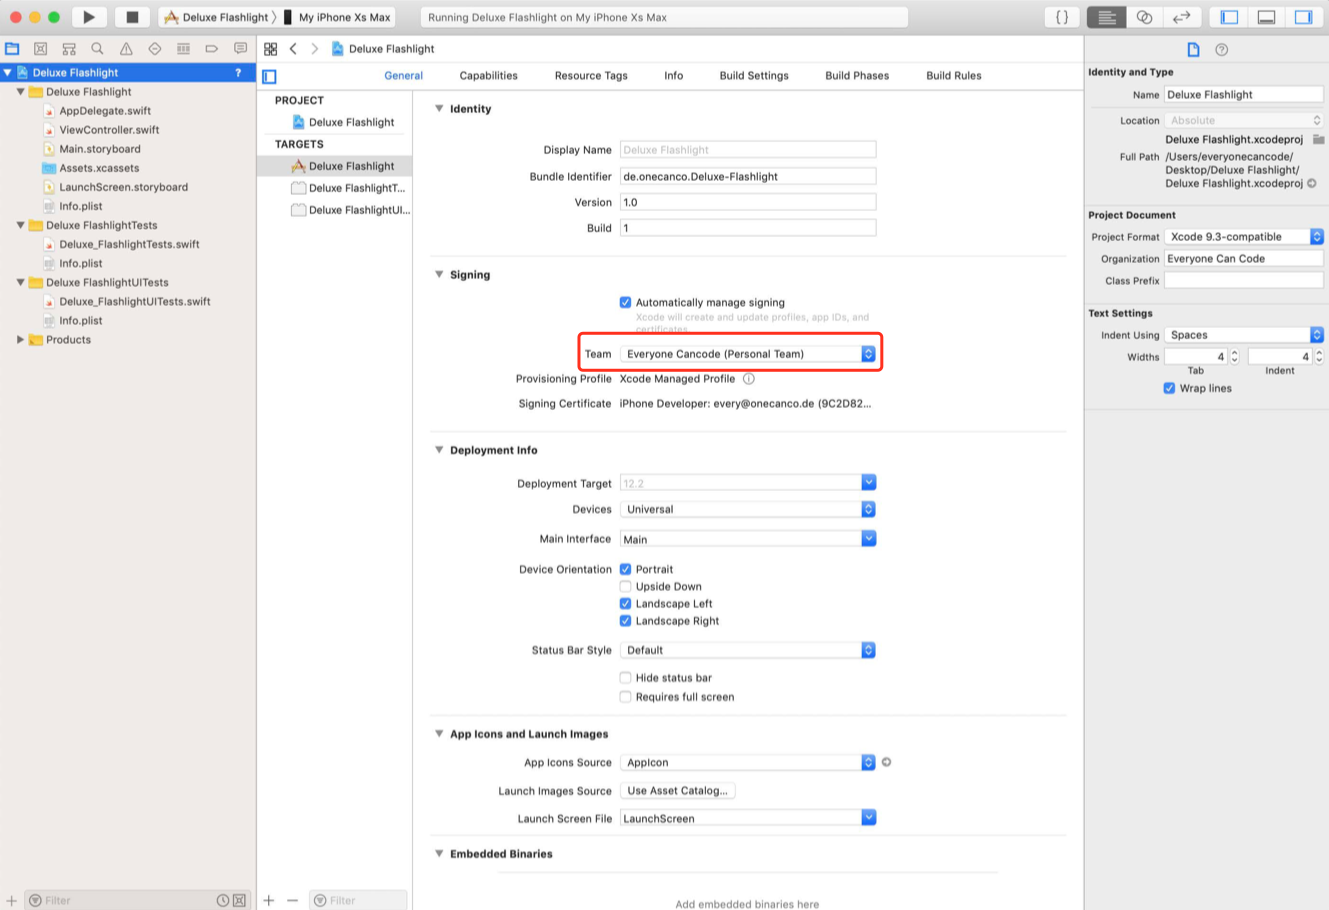
Task: Expand the Products folder
Action: click(x=20, y=340)
